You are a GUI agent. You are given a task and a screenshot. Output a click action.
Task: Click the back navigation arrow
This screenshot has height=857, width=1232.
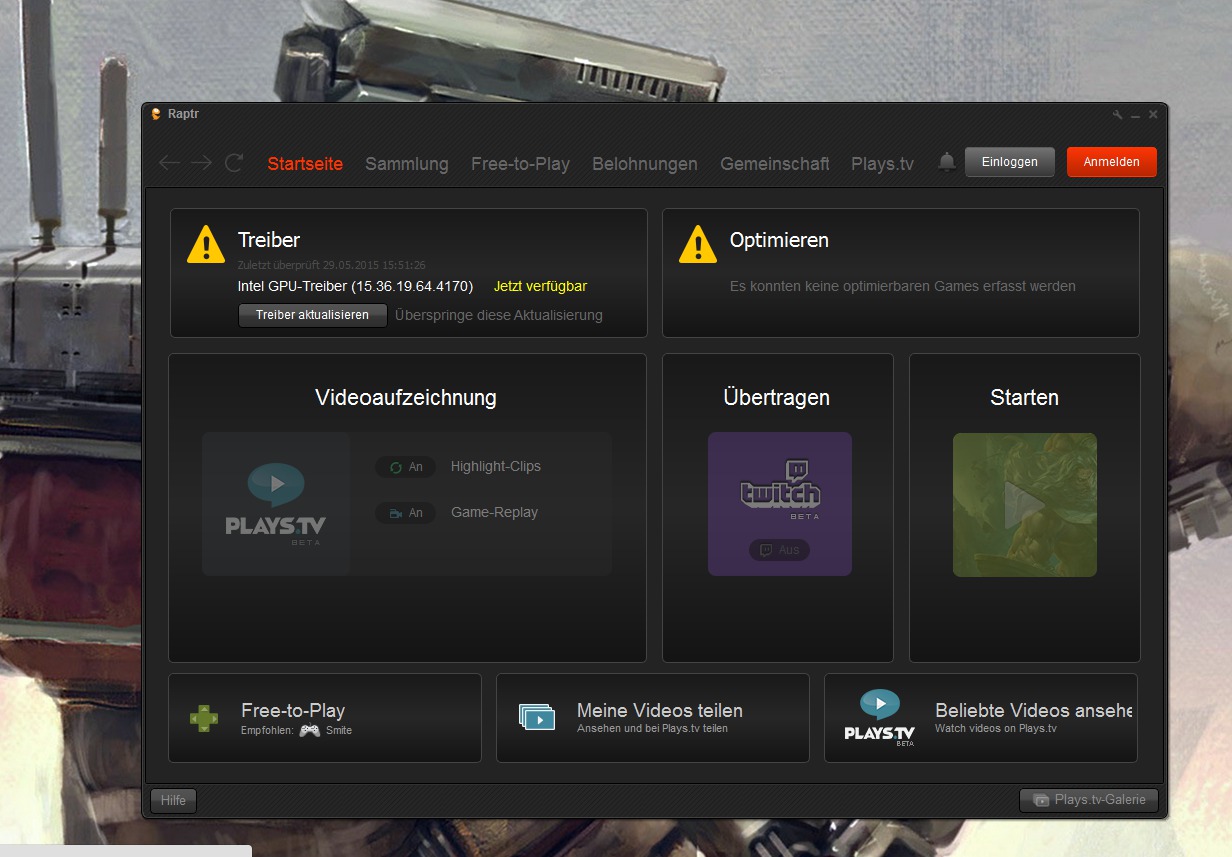[x=169, y=163]
